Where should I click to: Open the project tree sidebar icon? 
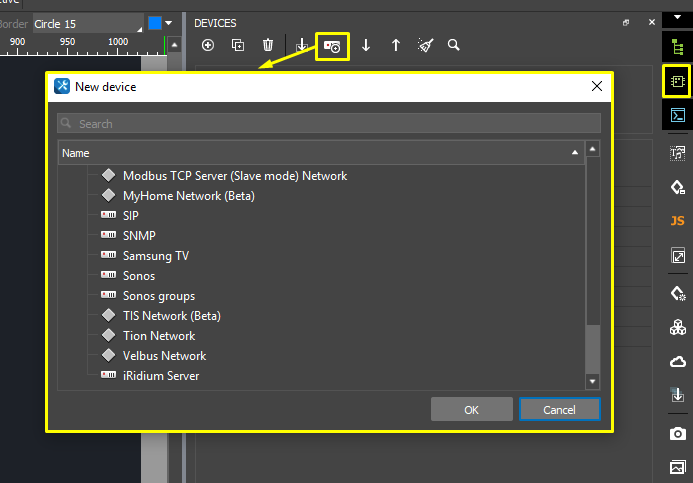point(678,47)
